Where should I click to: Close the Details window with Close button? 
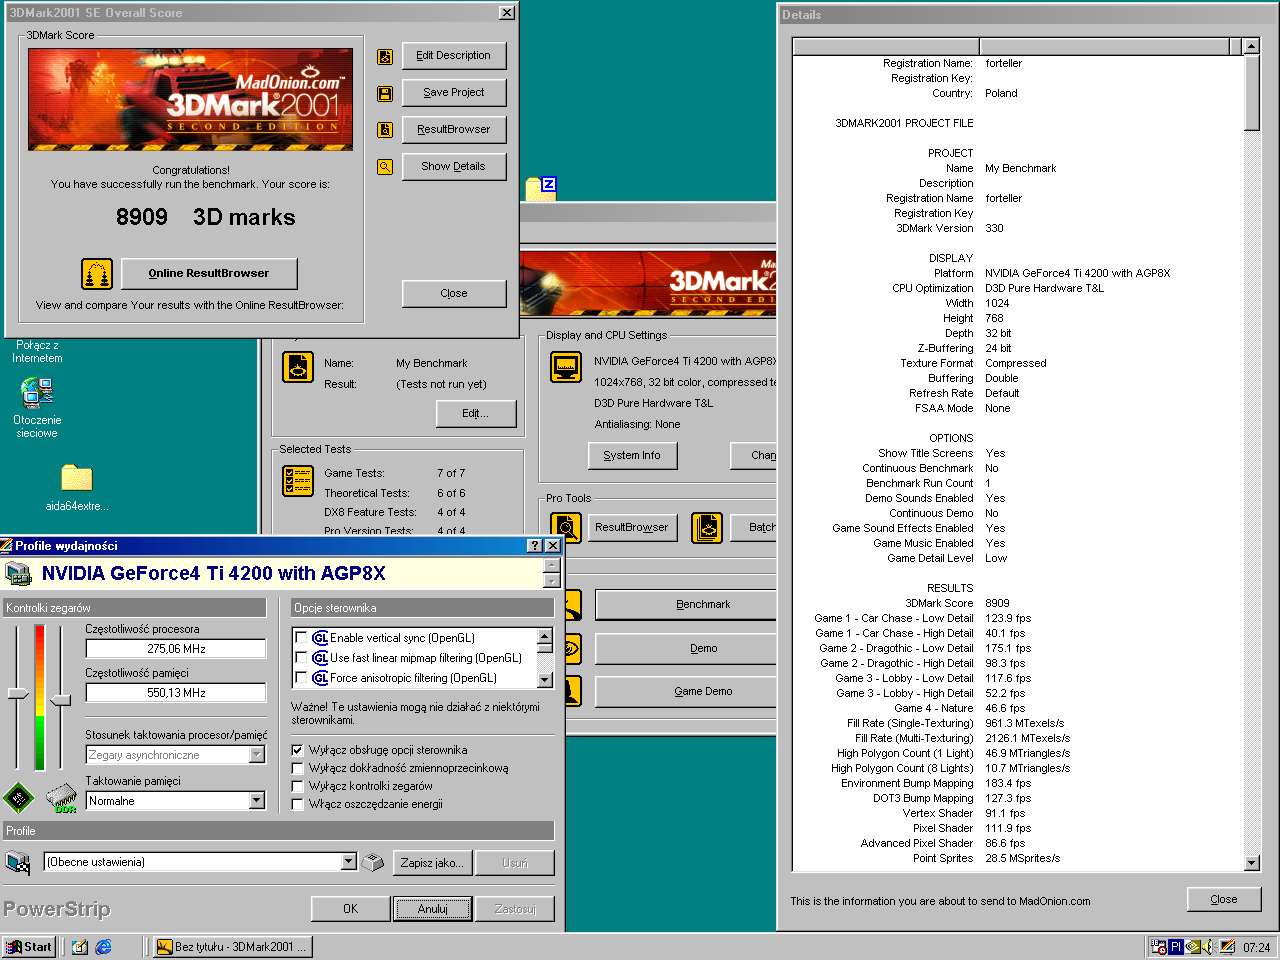(1224, 899)
